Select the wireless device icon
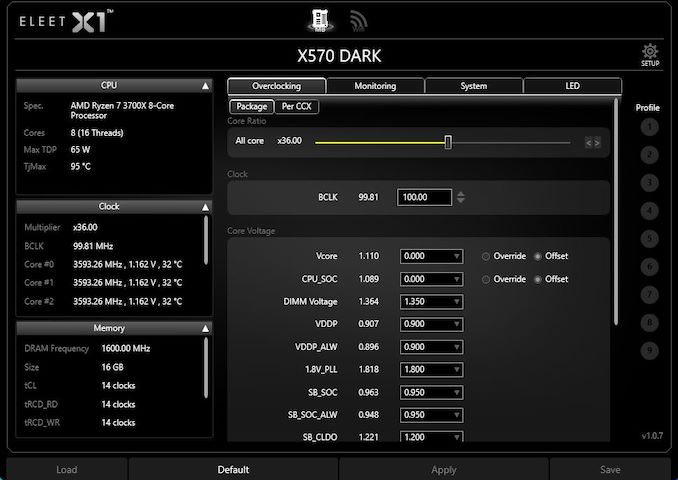Screen dimensions: 678x480 tap(358, 21)
